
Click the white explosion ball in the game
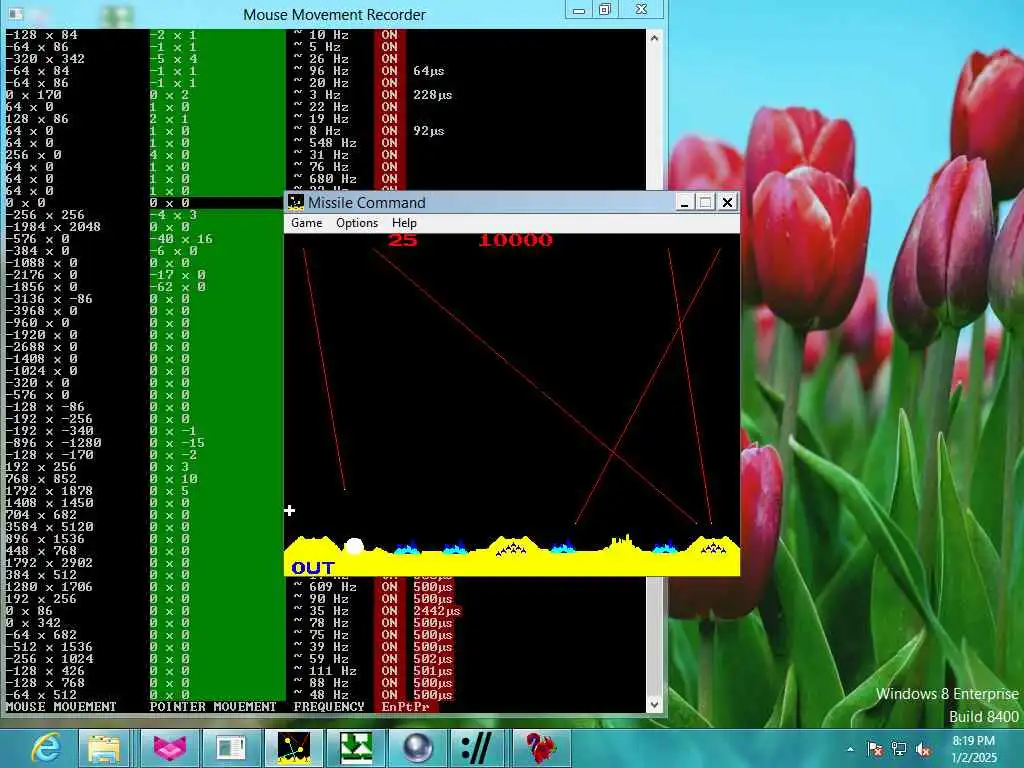(354, 546)
